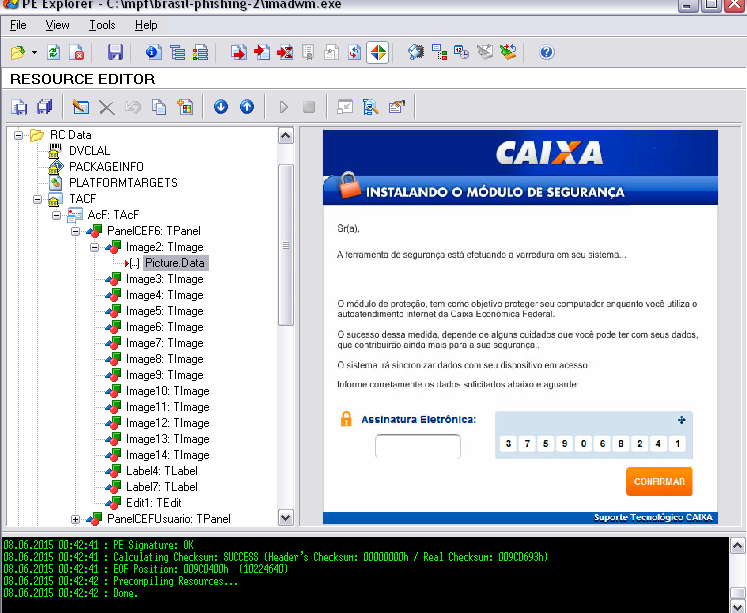The width and height of the screenshot is (747, 613).
Task: Open Help via the blue question mark
Action: 546,52
